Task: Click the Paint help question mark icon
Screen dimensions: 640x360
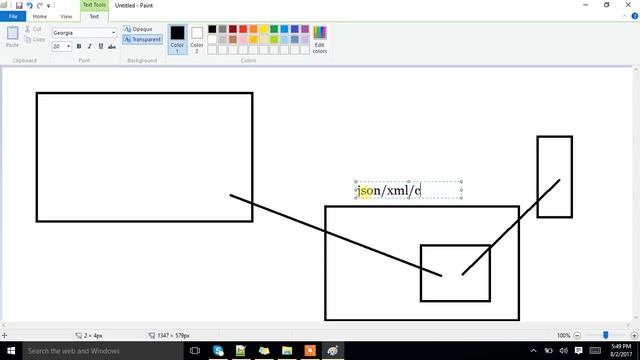Action: [635, 16]
